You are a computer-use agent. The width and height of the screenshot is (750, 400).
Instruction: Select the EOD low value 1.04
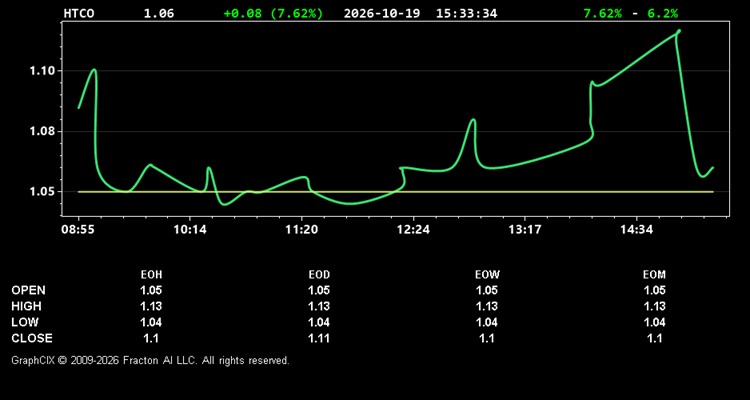pyautogui.click(x=319, y=322)
